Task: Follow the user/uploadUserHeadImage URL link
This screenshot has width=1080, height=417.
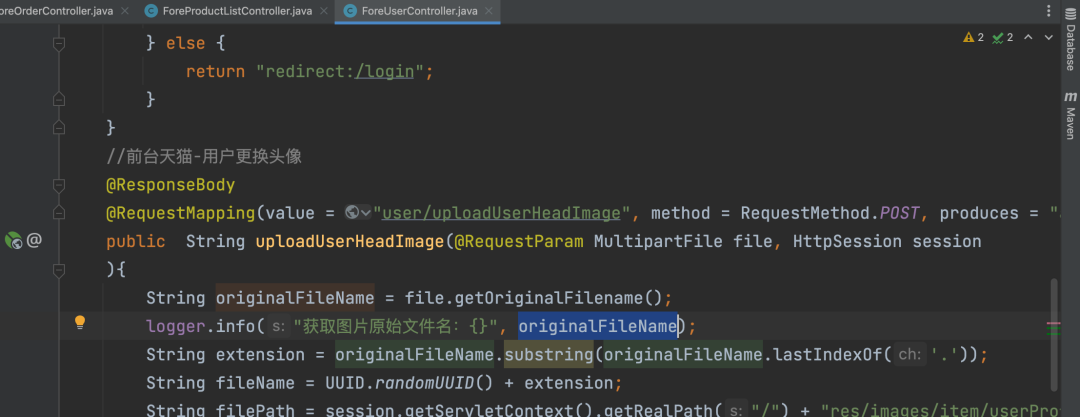Action: click(501, 213)
